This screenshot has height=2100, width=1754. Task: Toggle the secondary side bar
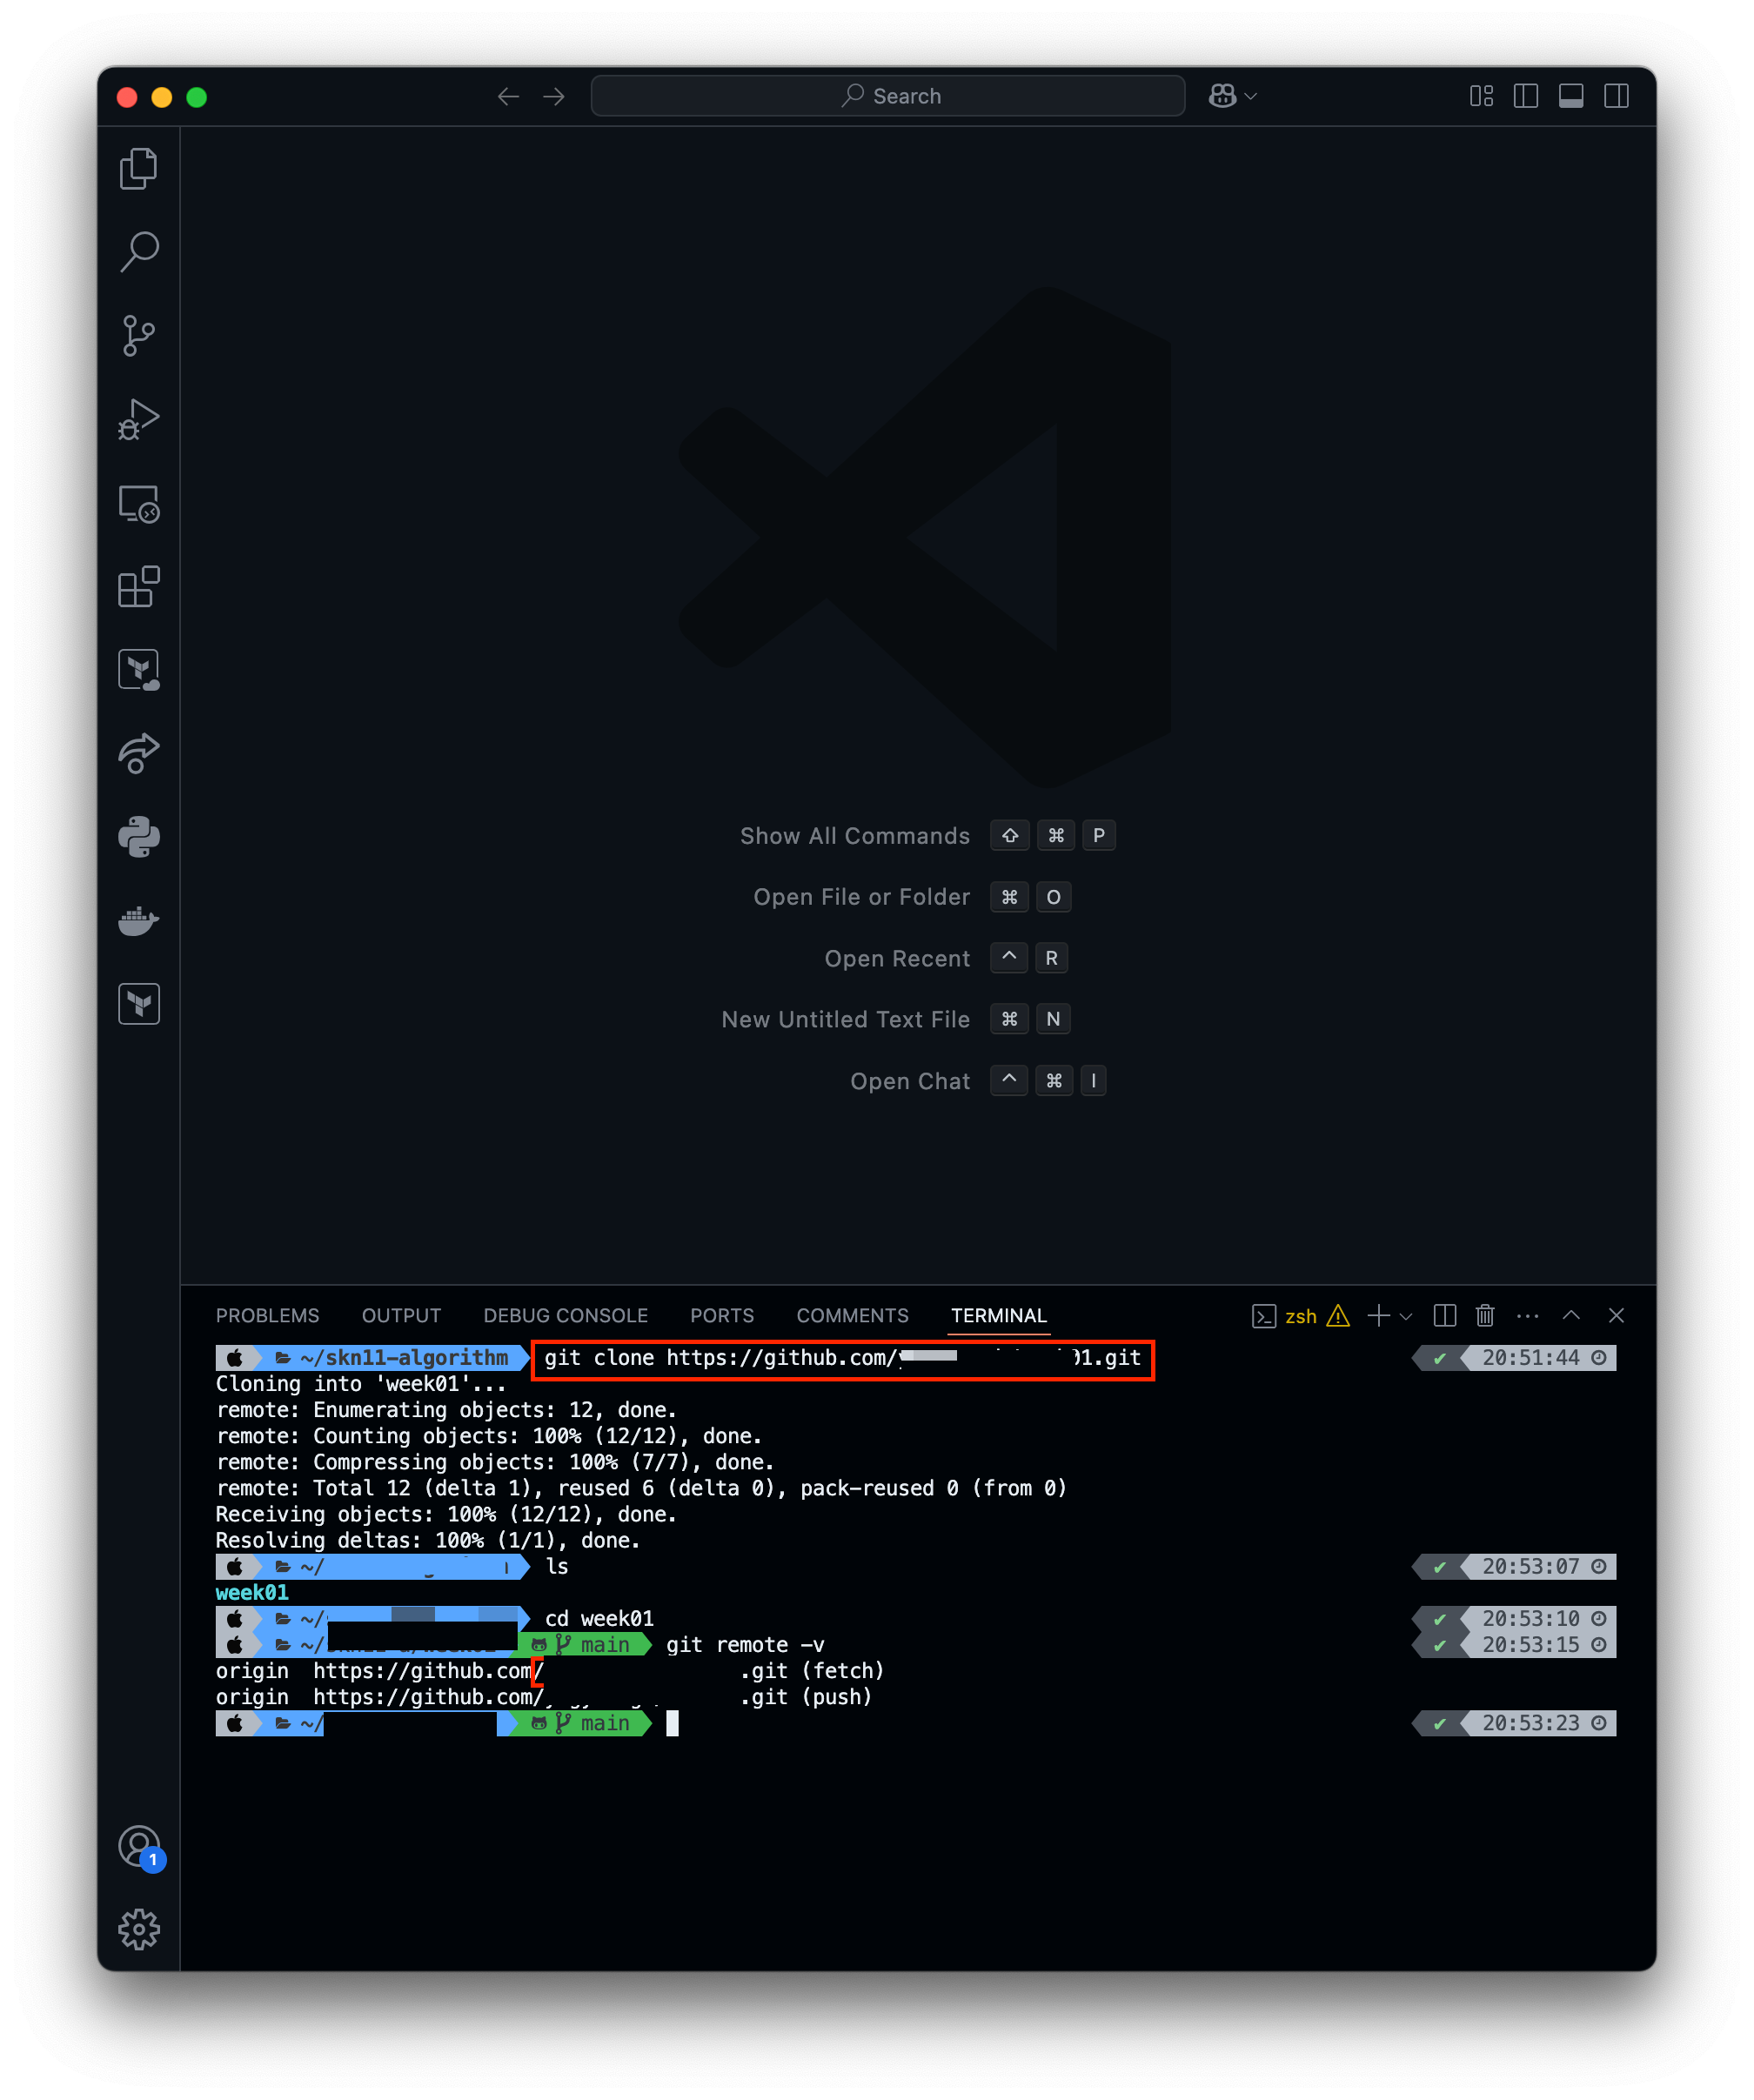pos(1615,96)
